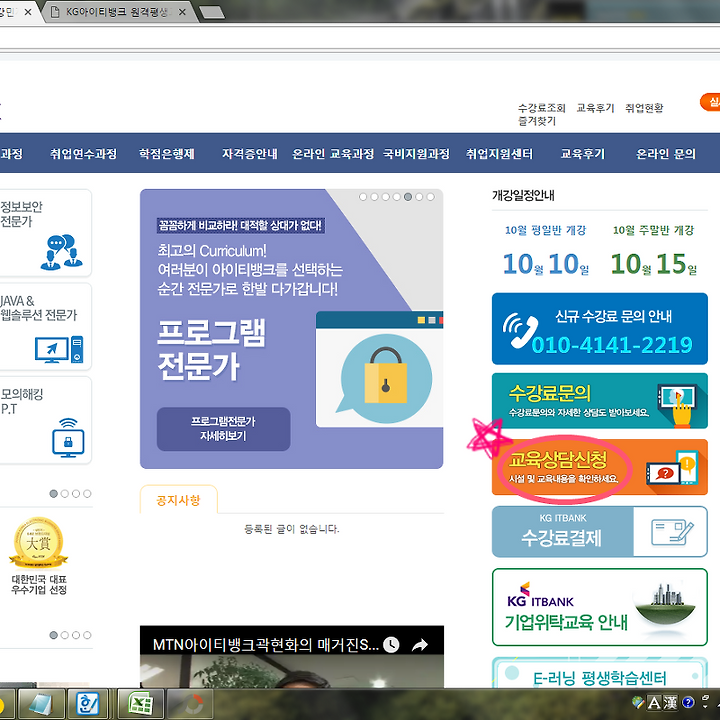This screenshot has width=720, height=720.
Task: Click the city globe image on 기업위탁교육
Action: [x=666, y=603]
